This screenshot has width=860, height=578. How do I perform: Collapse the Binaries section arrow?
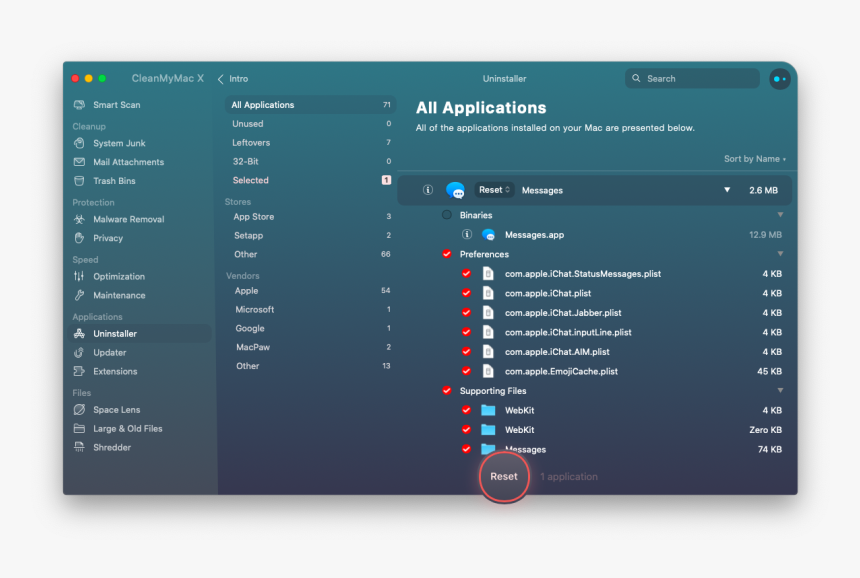[x=780, y=215]
